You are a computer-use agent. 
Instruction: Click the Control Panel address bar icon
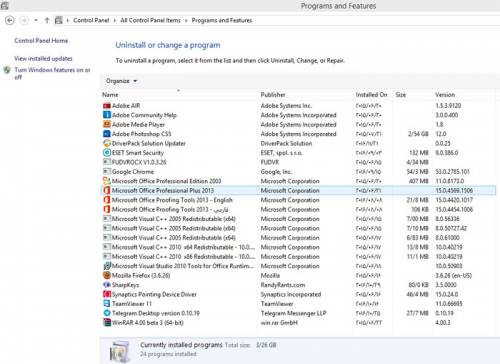59,20
